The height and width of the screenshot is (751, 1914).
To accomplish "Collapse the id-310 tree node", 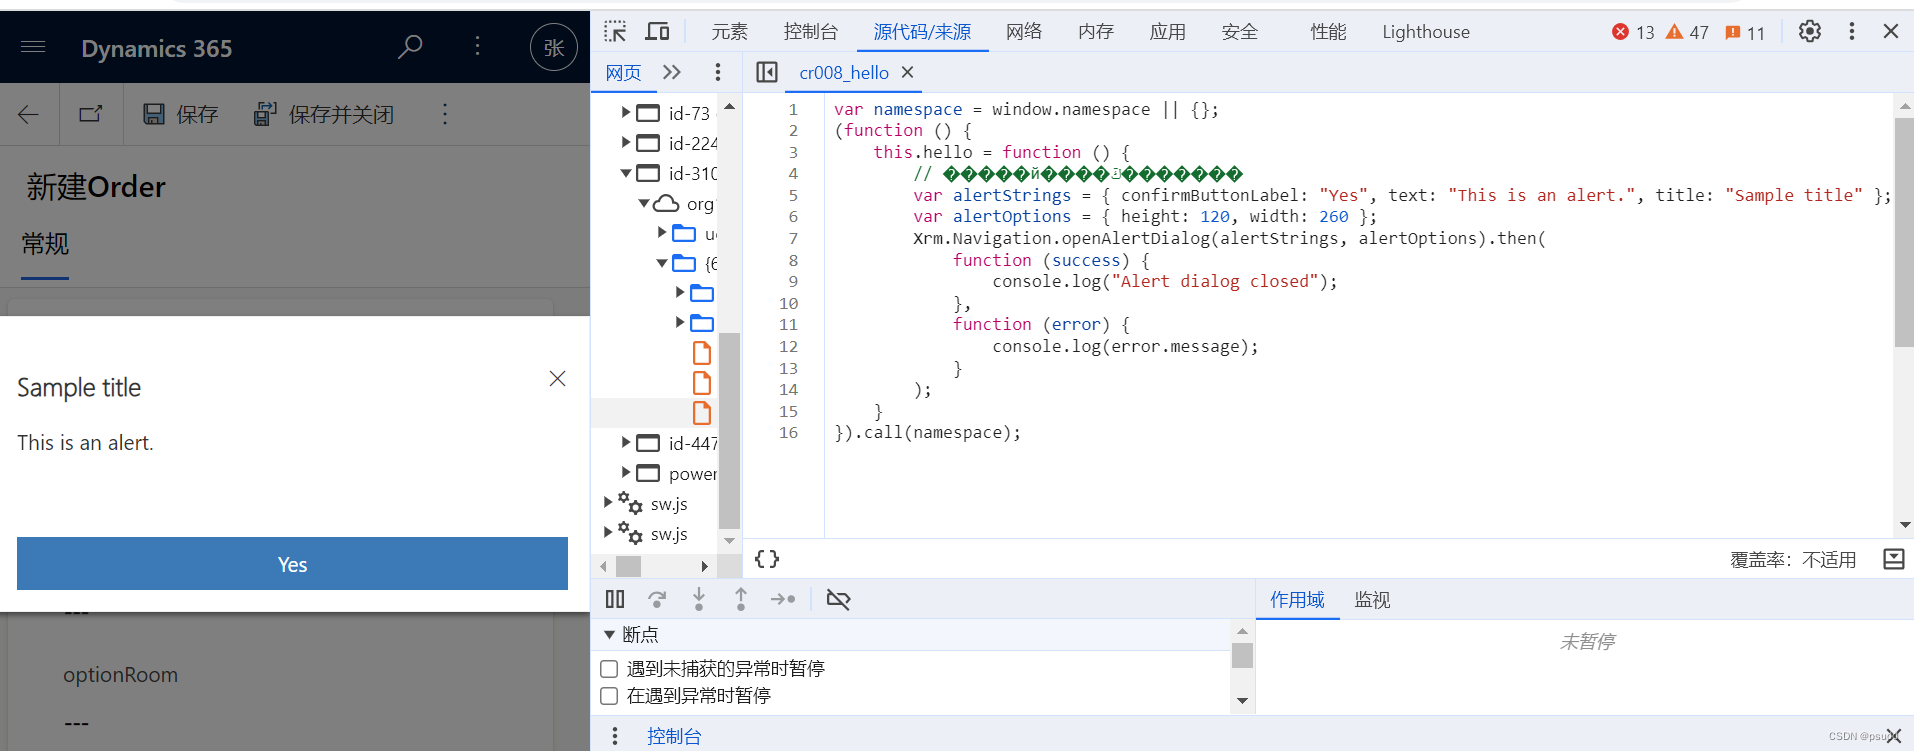I will click(626, 173).
